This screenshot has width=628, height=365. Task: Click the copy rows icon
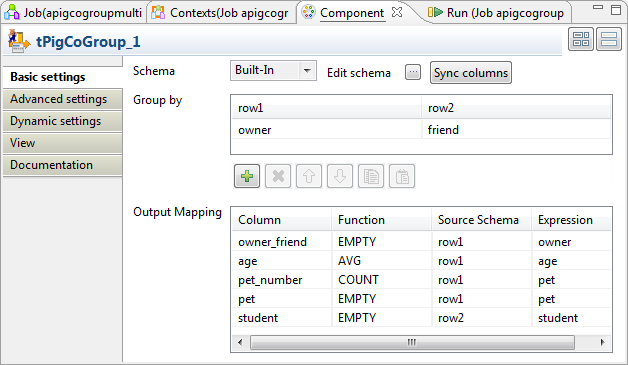(x=371, y=176)
